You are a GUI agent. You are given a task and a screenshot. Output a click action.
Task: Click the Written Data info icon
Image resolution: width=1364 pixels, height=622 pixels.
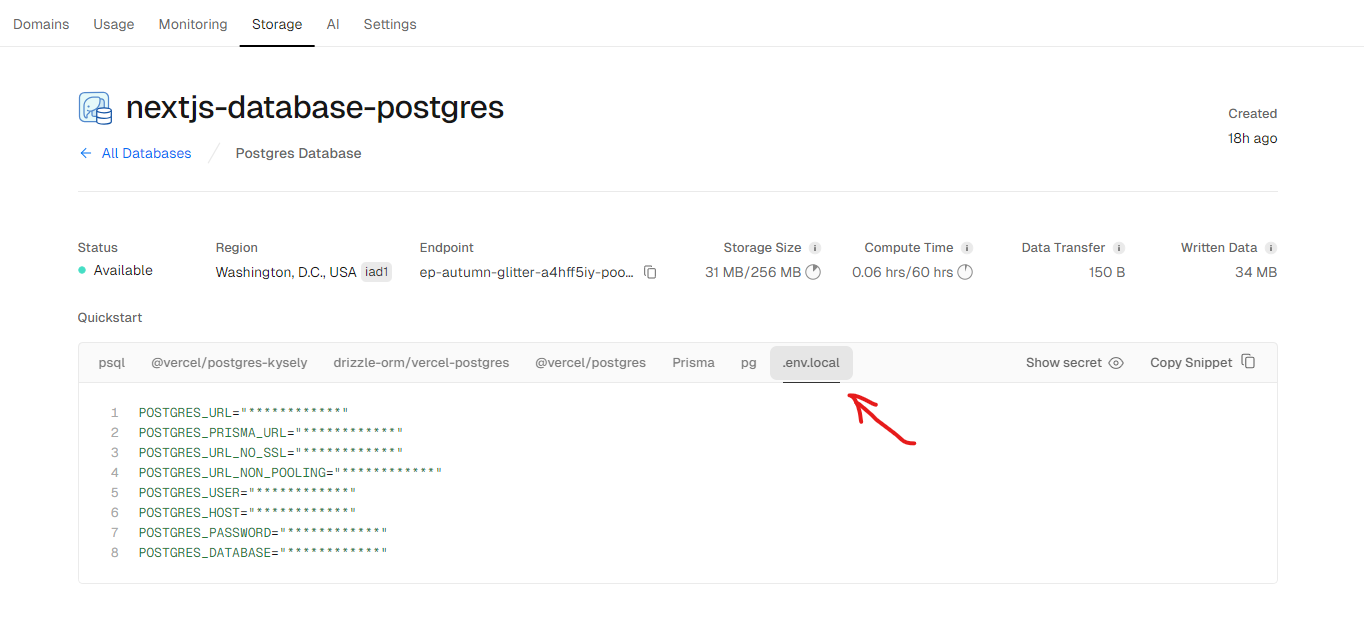(x=1270, y=248)
